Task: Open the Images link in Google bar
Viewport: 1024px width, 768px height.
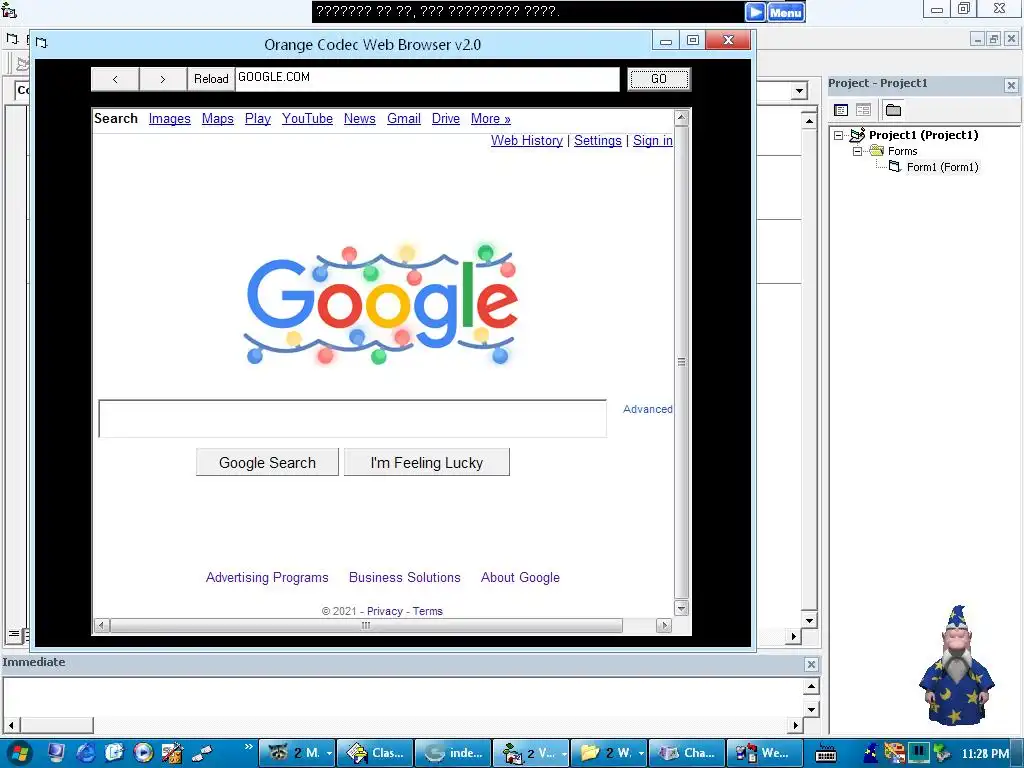Action: 169,118
